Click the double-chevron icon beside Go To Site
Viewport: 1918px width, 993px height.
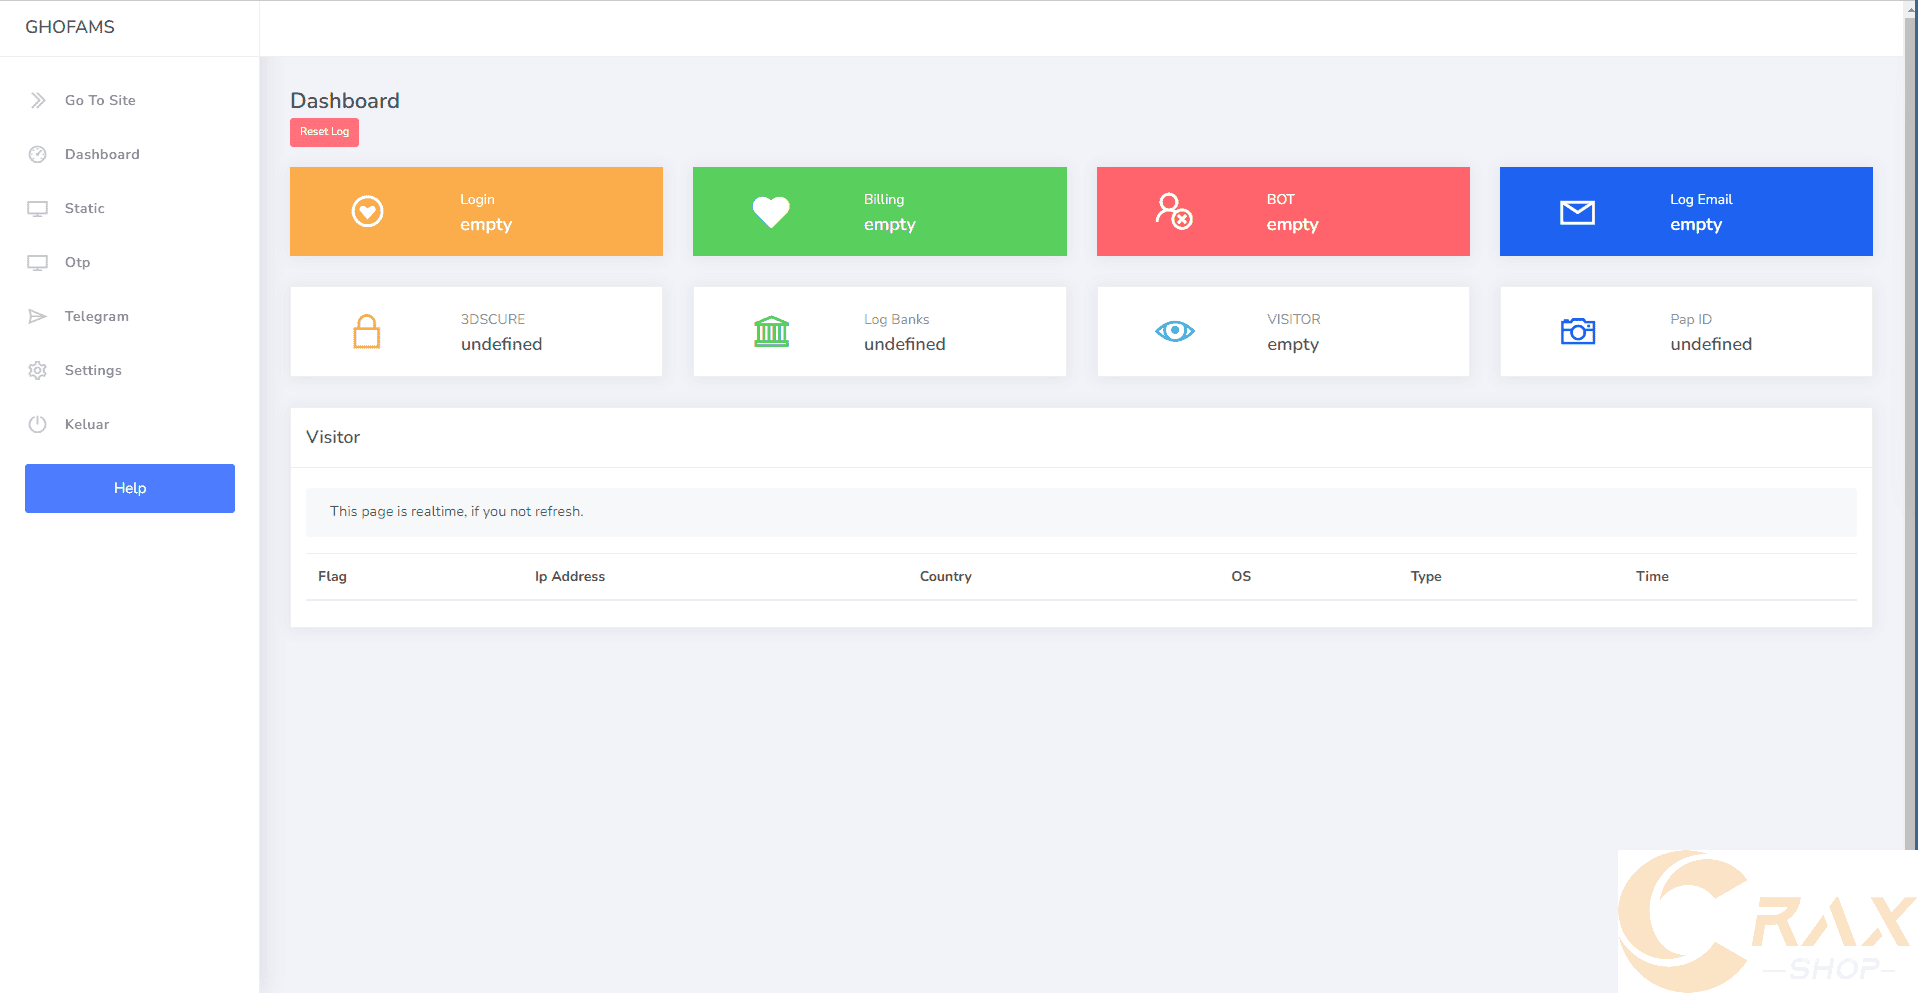[38, 100]
